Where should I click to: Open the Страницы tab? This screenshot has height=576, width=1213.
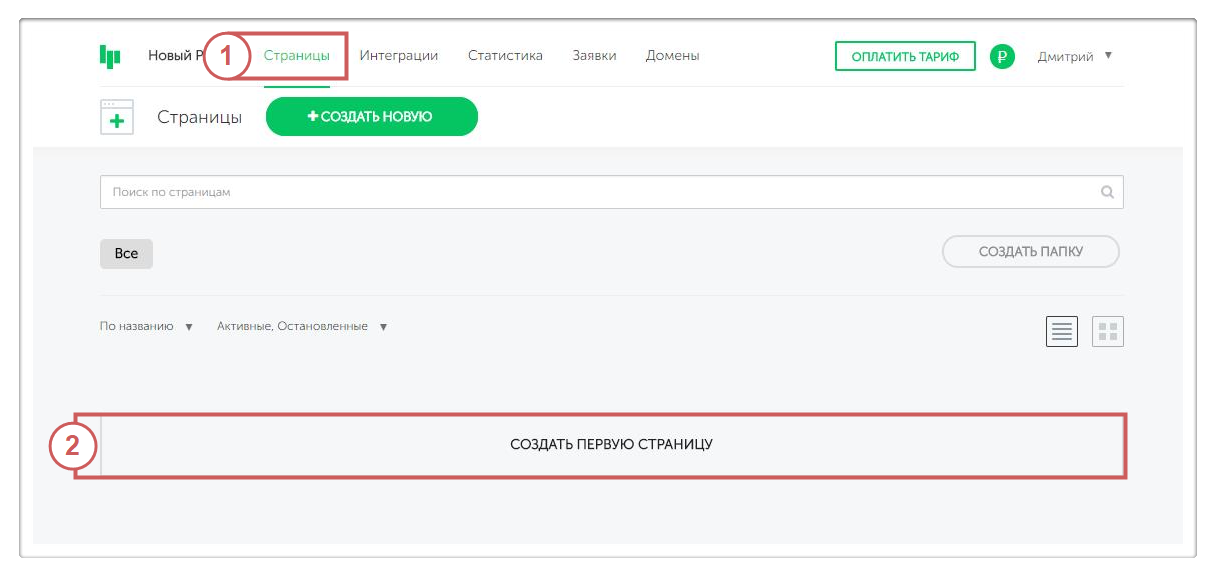297,56
